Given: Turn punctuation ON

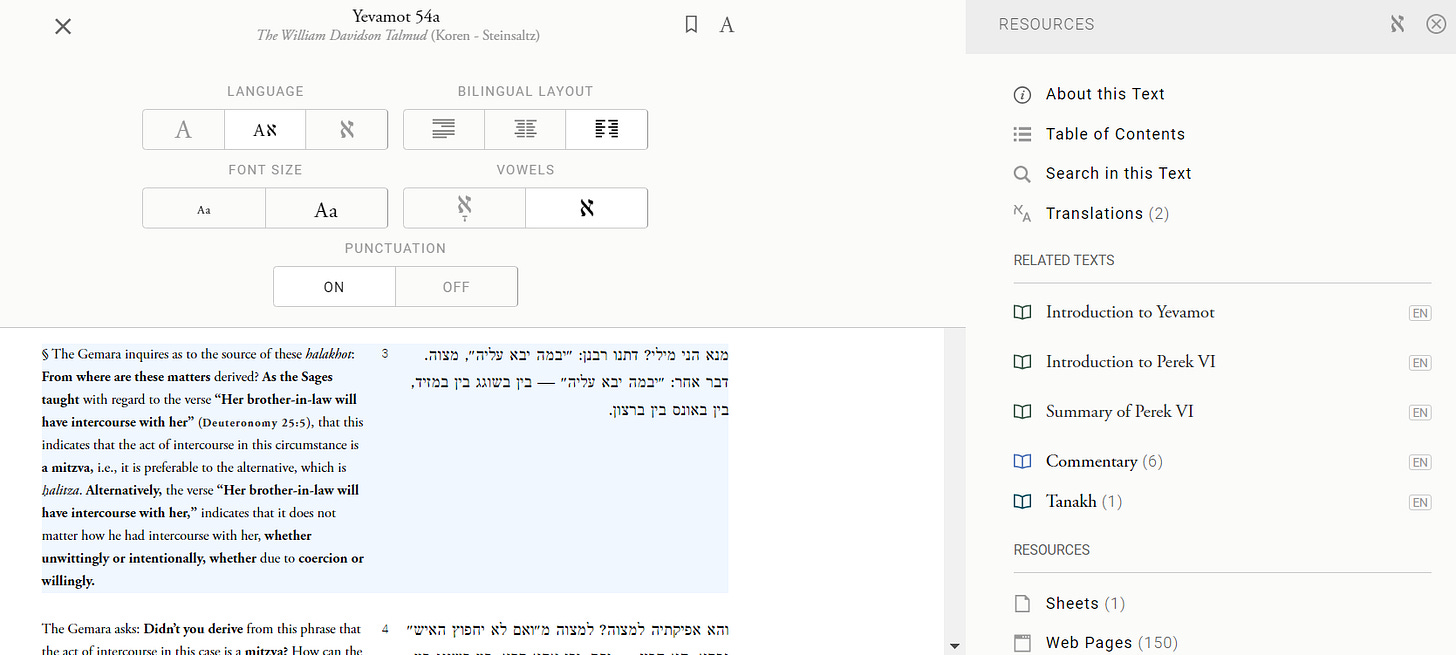Looking at the screenshot, I should coord(334,287).
